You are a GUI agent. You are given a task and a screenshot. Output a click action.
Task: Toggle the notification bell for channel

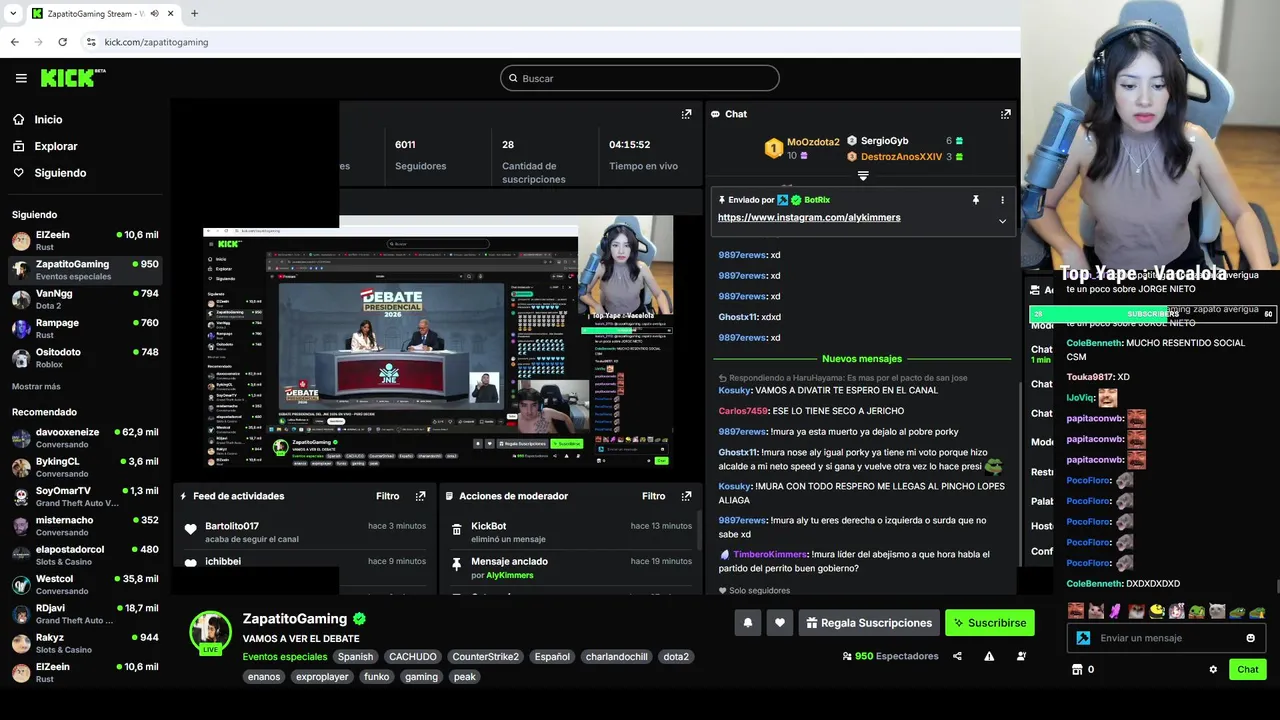pos(747,622)
